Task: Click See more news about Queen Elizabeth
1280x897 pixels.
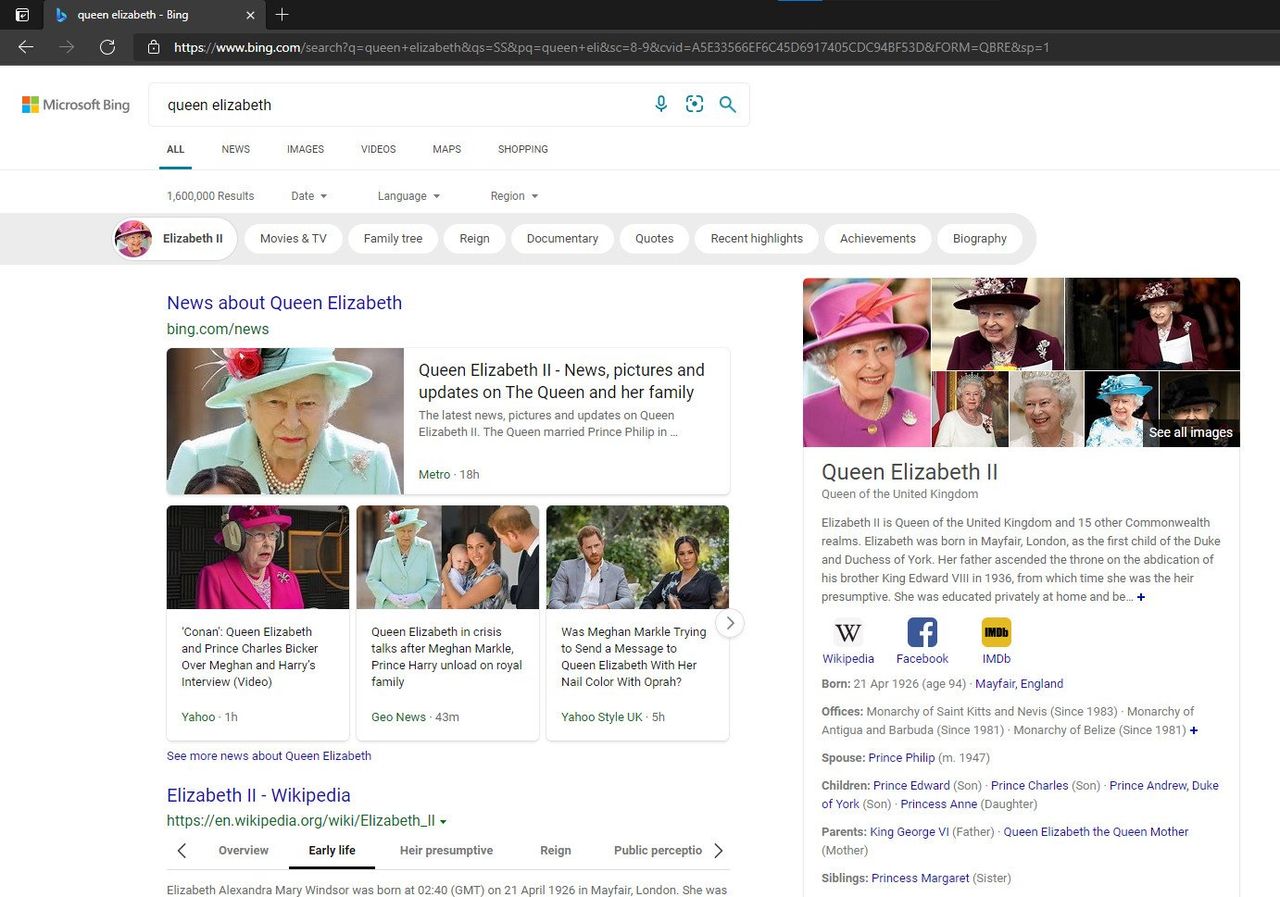Action: coord(269,756)
